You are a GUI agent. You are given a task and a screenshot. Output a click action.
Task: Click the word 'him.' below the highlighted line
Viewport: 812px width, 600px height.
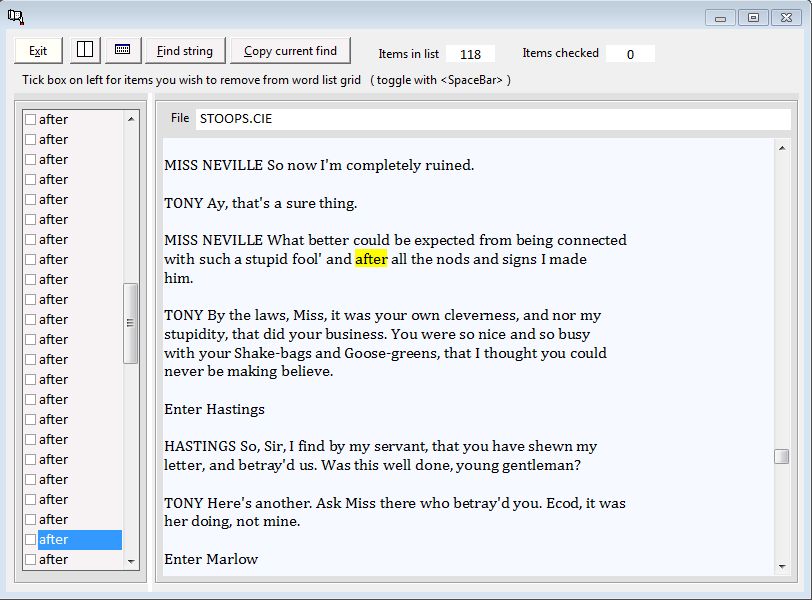tap(179, 279)
